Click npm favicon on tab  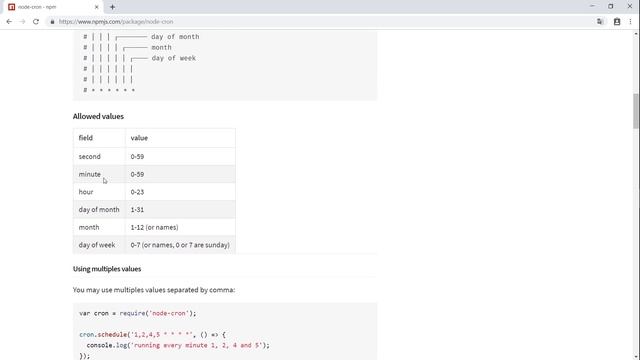[x=11, y=7]
